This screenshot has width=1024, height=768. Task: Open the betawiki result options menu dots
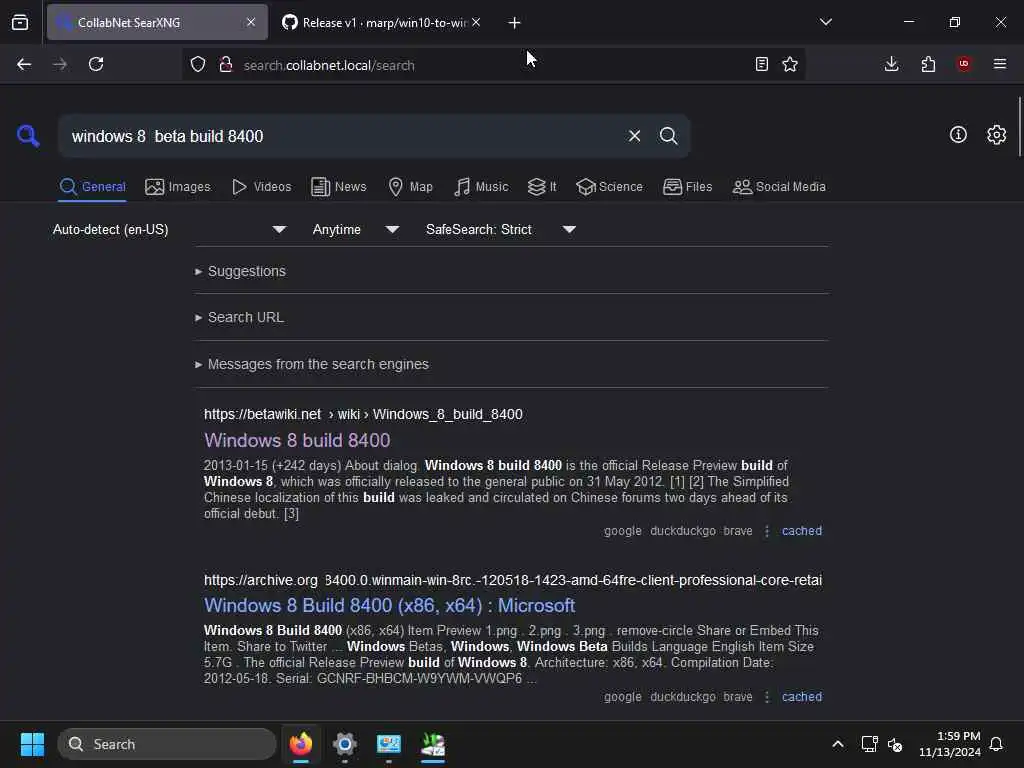(x=767, y=531)
